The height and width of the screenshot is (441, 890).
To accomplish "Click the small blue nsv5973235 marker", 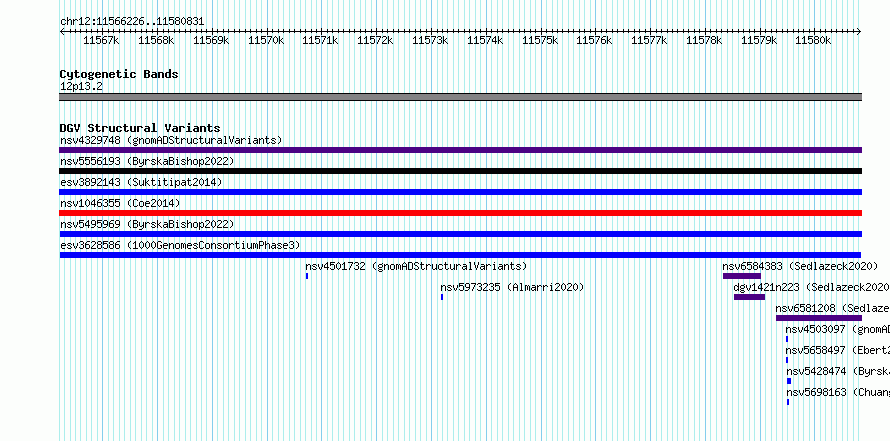I will point(442,297).
